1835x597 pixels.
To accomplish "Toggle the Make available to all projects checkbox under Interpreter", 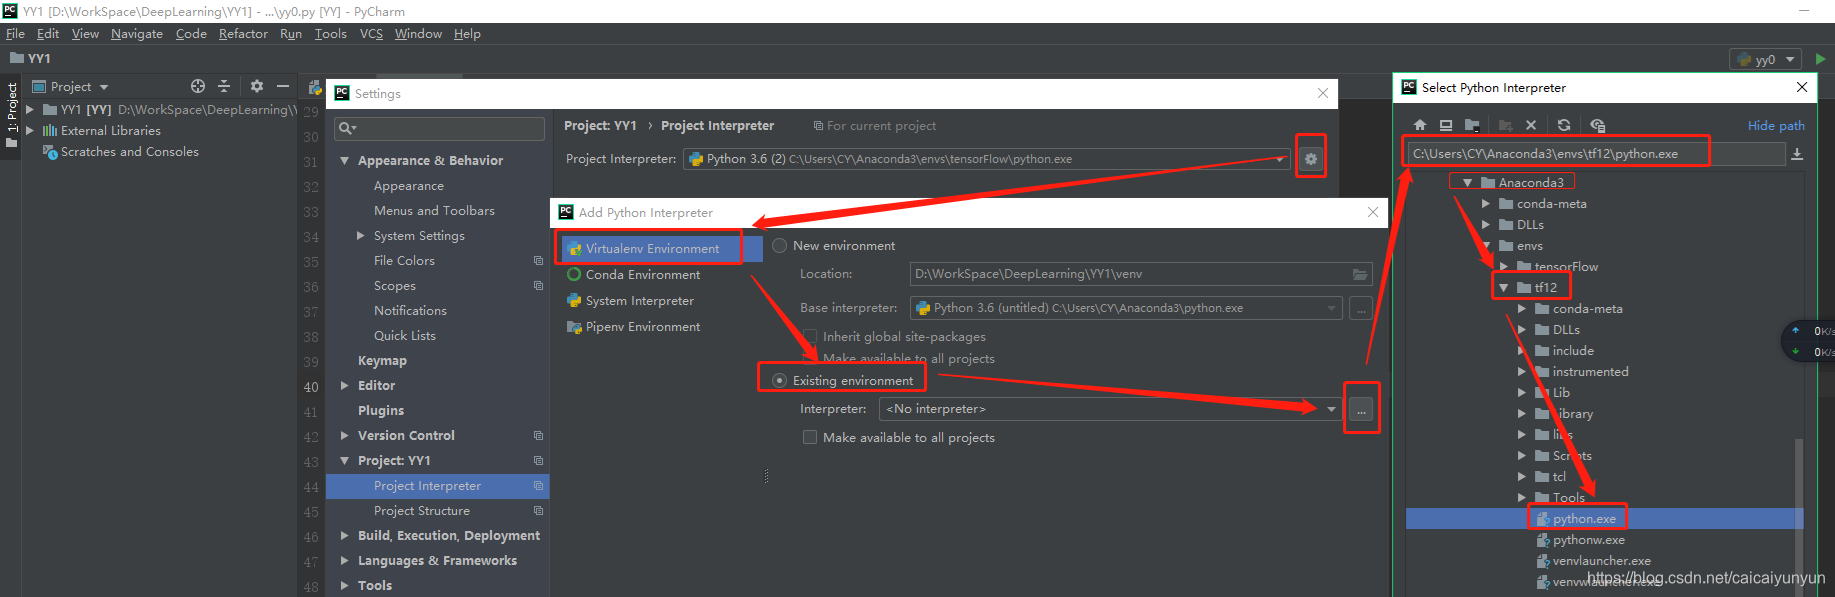I will tap(810, 438).
